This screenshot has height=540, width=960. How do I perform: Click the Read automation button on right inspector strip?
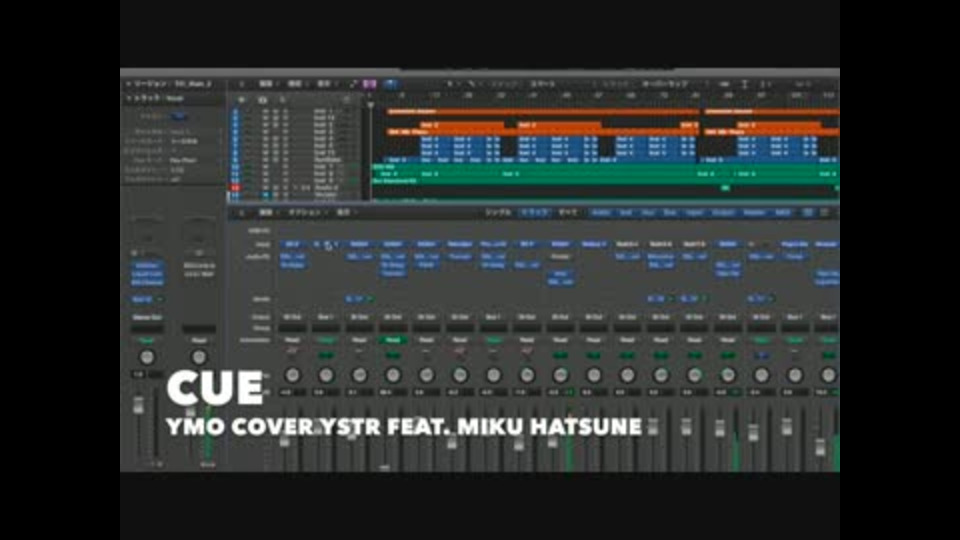199,340
